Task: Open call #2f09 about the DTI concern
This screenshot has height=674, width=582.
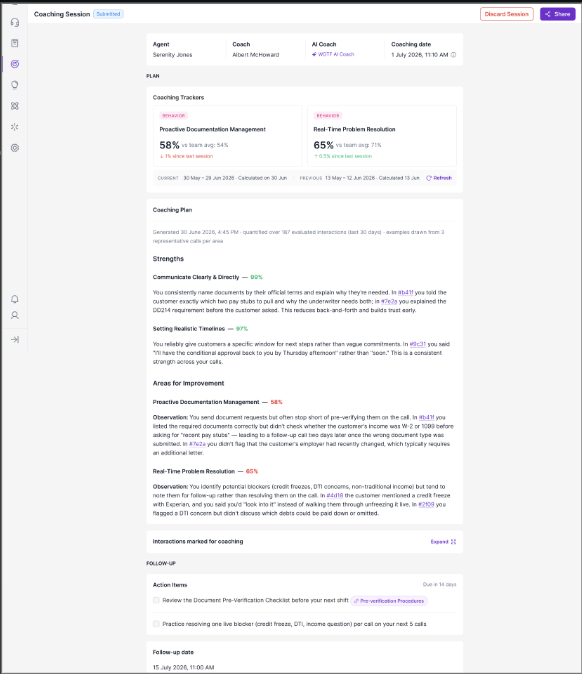Action: tap(426, 505)
